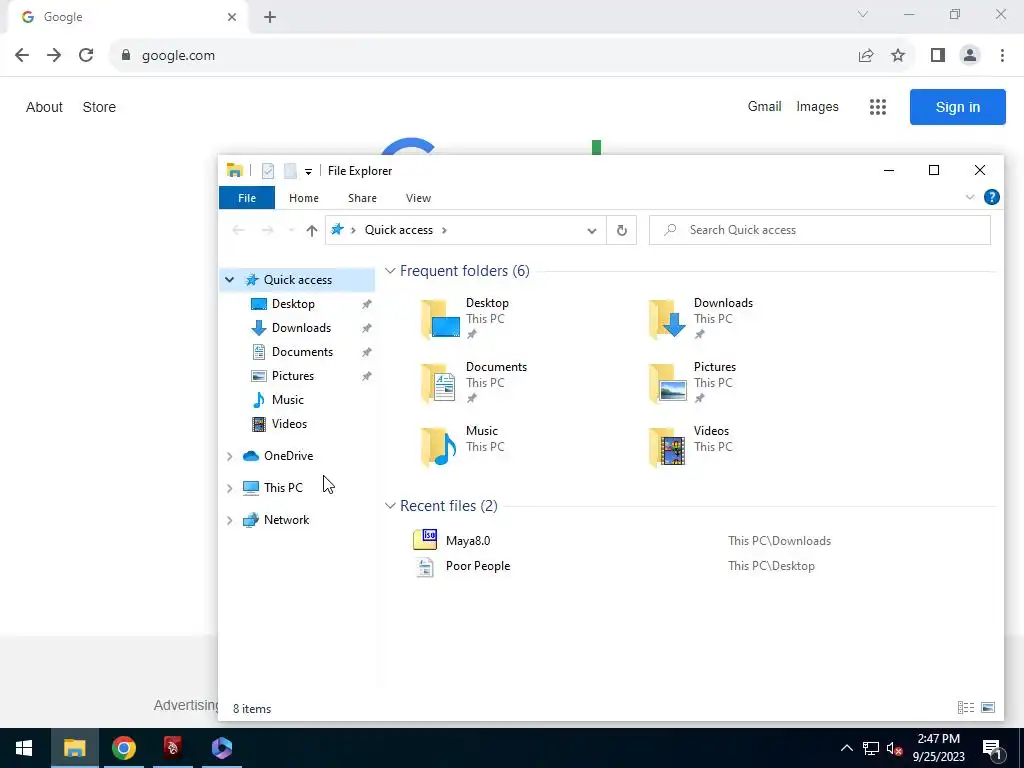The height and width of the screenshot is (768, 1024).
Task: Select Downloads folder icon in Frequent folders
Action: pos(668,319)
